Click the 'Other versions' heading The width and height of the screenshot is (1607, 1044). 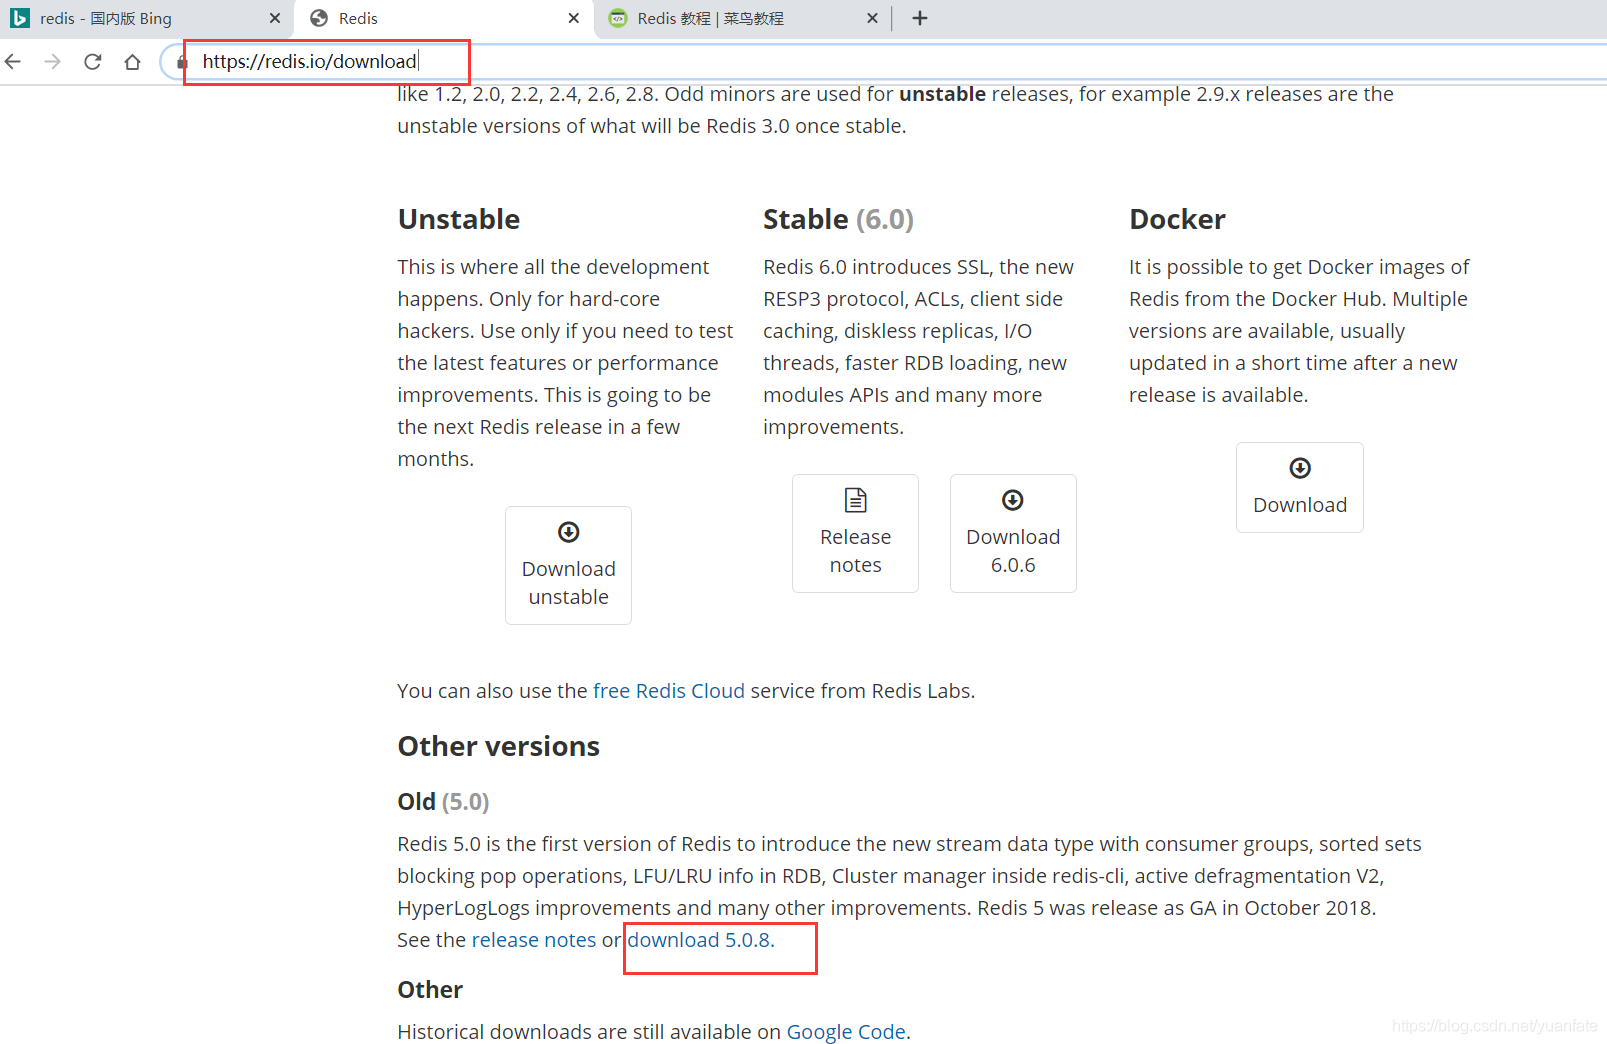click(499, 746)
